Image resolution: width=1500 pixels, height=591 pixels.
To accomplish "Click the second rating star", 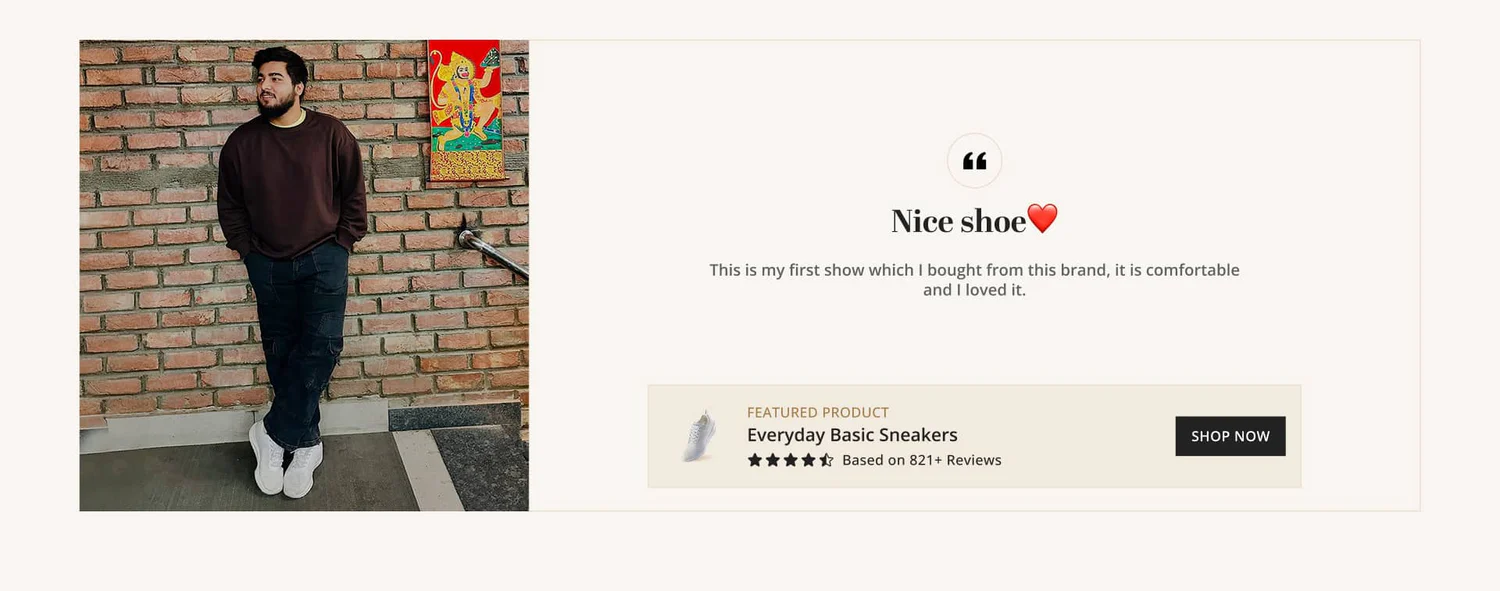I will click(x=773, y=460).
